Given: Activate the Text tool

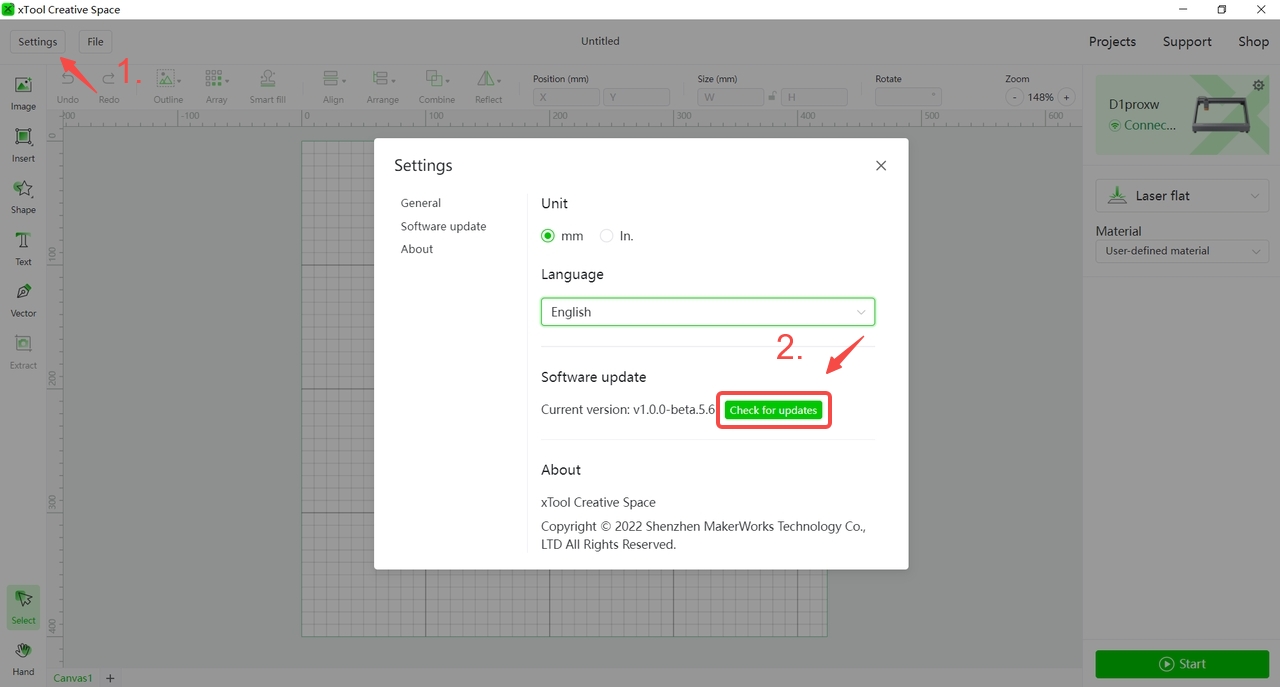Looking at the screenshot, I should [23, 248].
